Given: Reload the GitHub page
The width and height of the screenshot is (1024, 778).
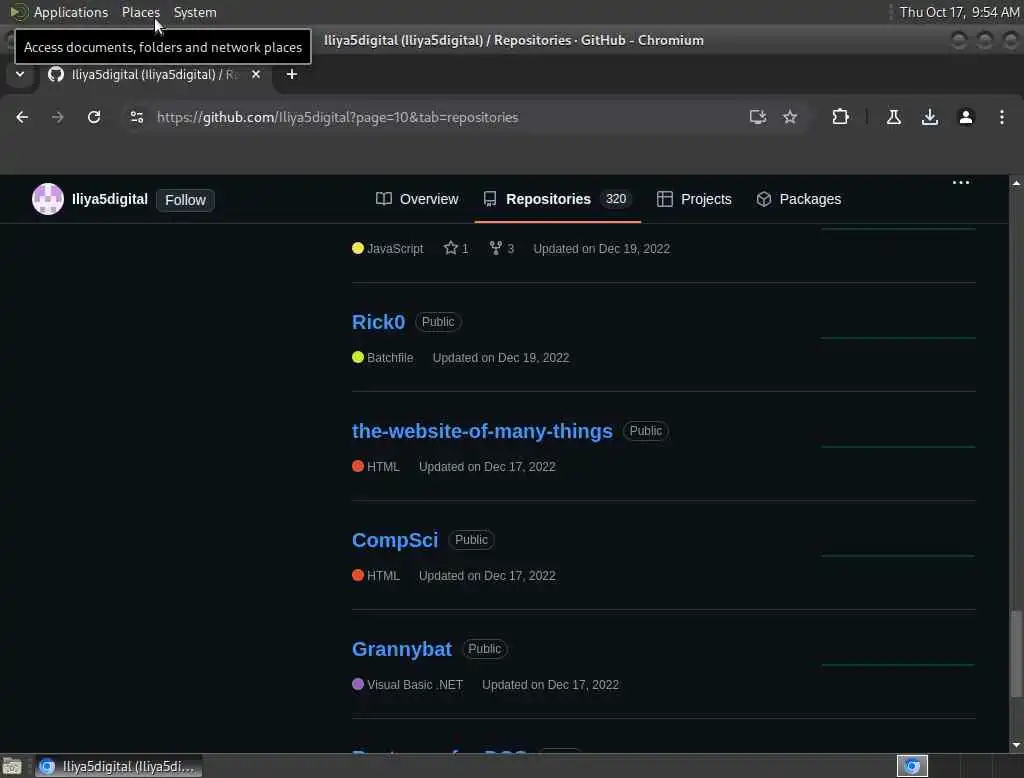Looking at the screenshot, I should [x=94, y=117].
